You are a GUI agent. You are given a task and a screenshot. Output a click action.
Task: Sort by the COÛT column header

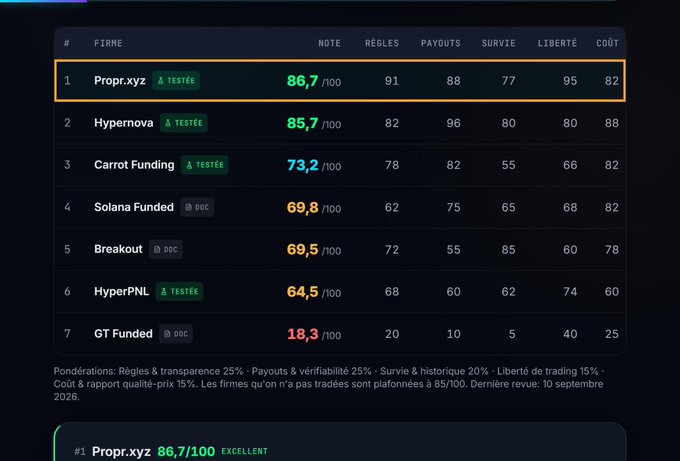(x=607, y=43)
